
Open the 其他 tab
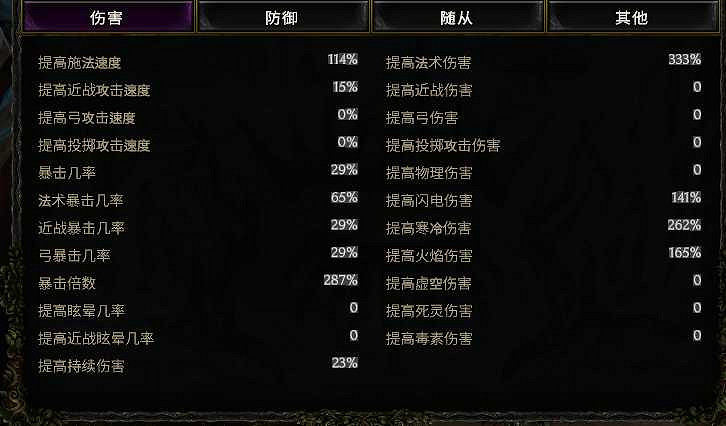tap(632, 18)
